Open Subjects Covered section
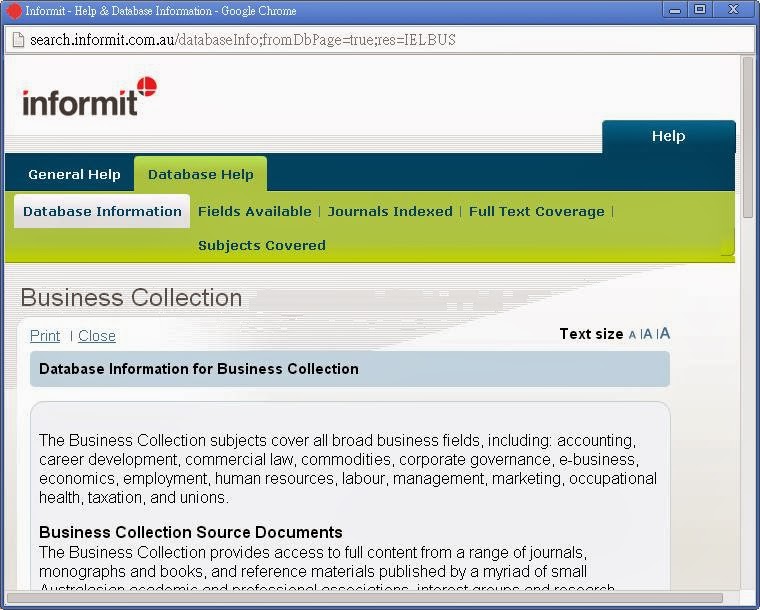Viewport: 760px width, 610px height. tap(262, 245)
